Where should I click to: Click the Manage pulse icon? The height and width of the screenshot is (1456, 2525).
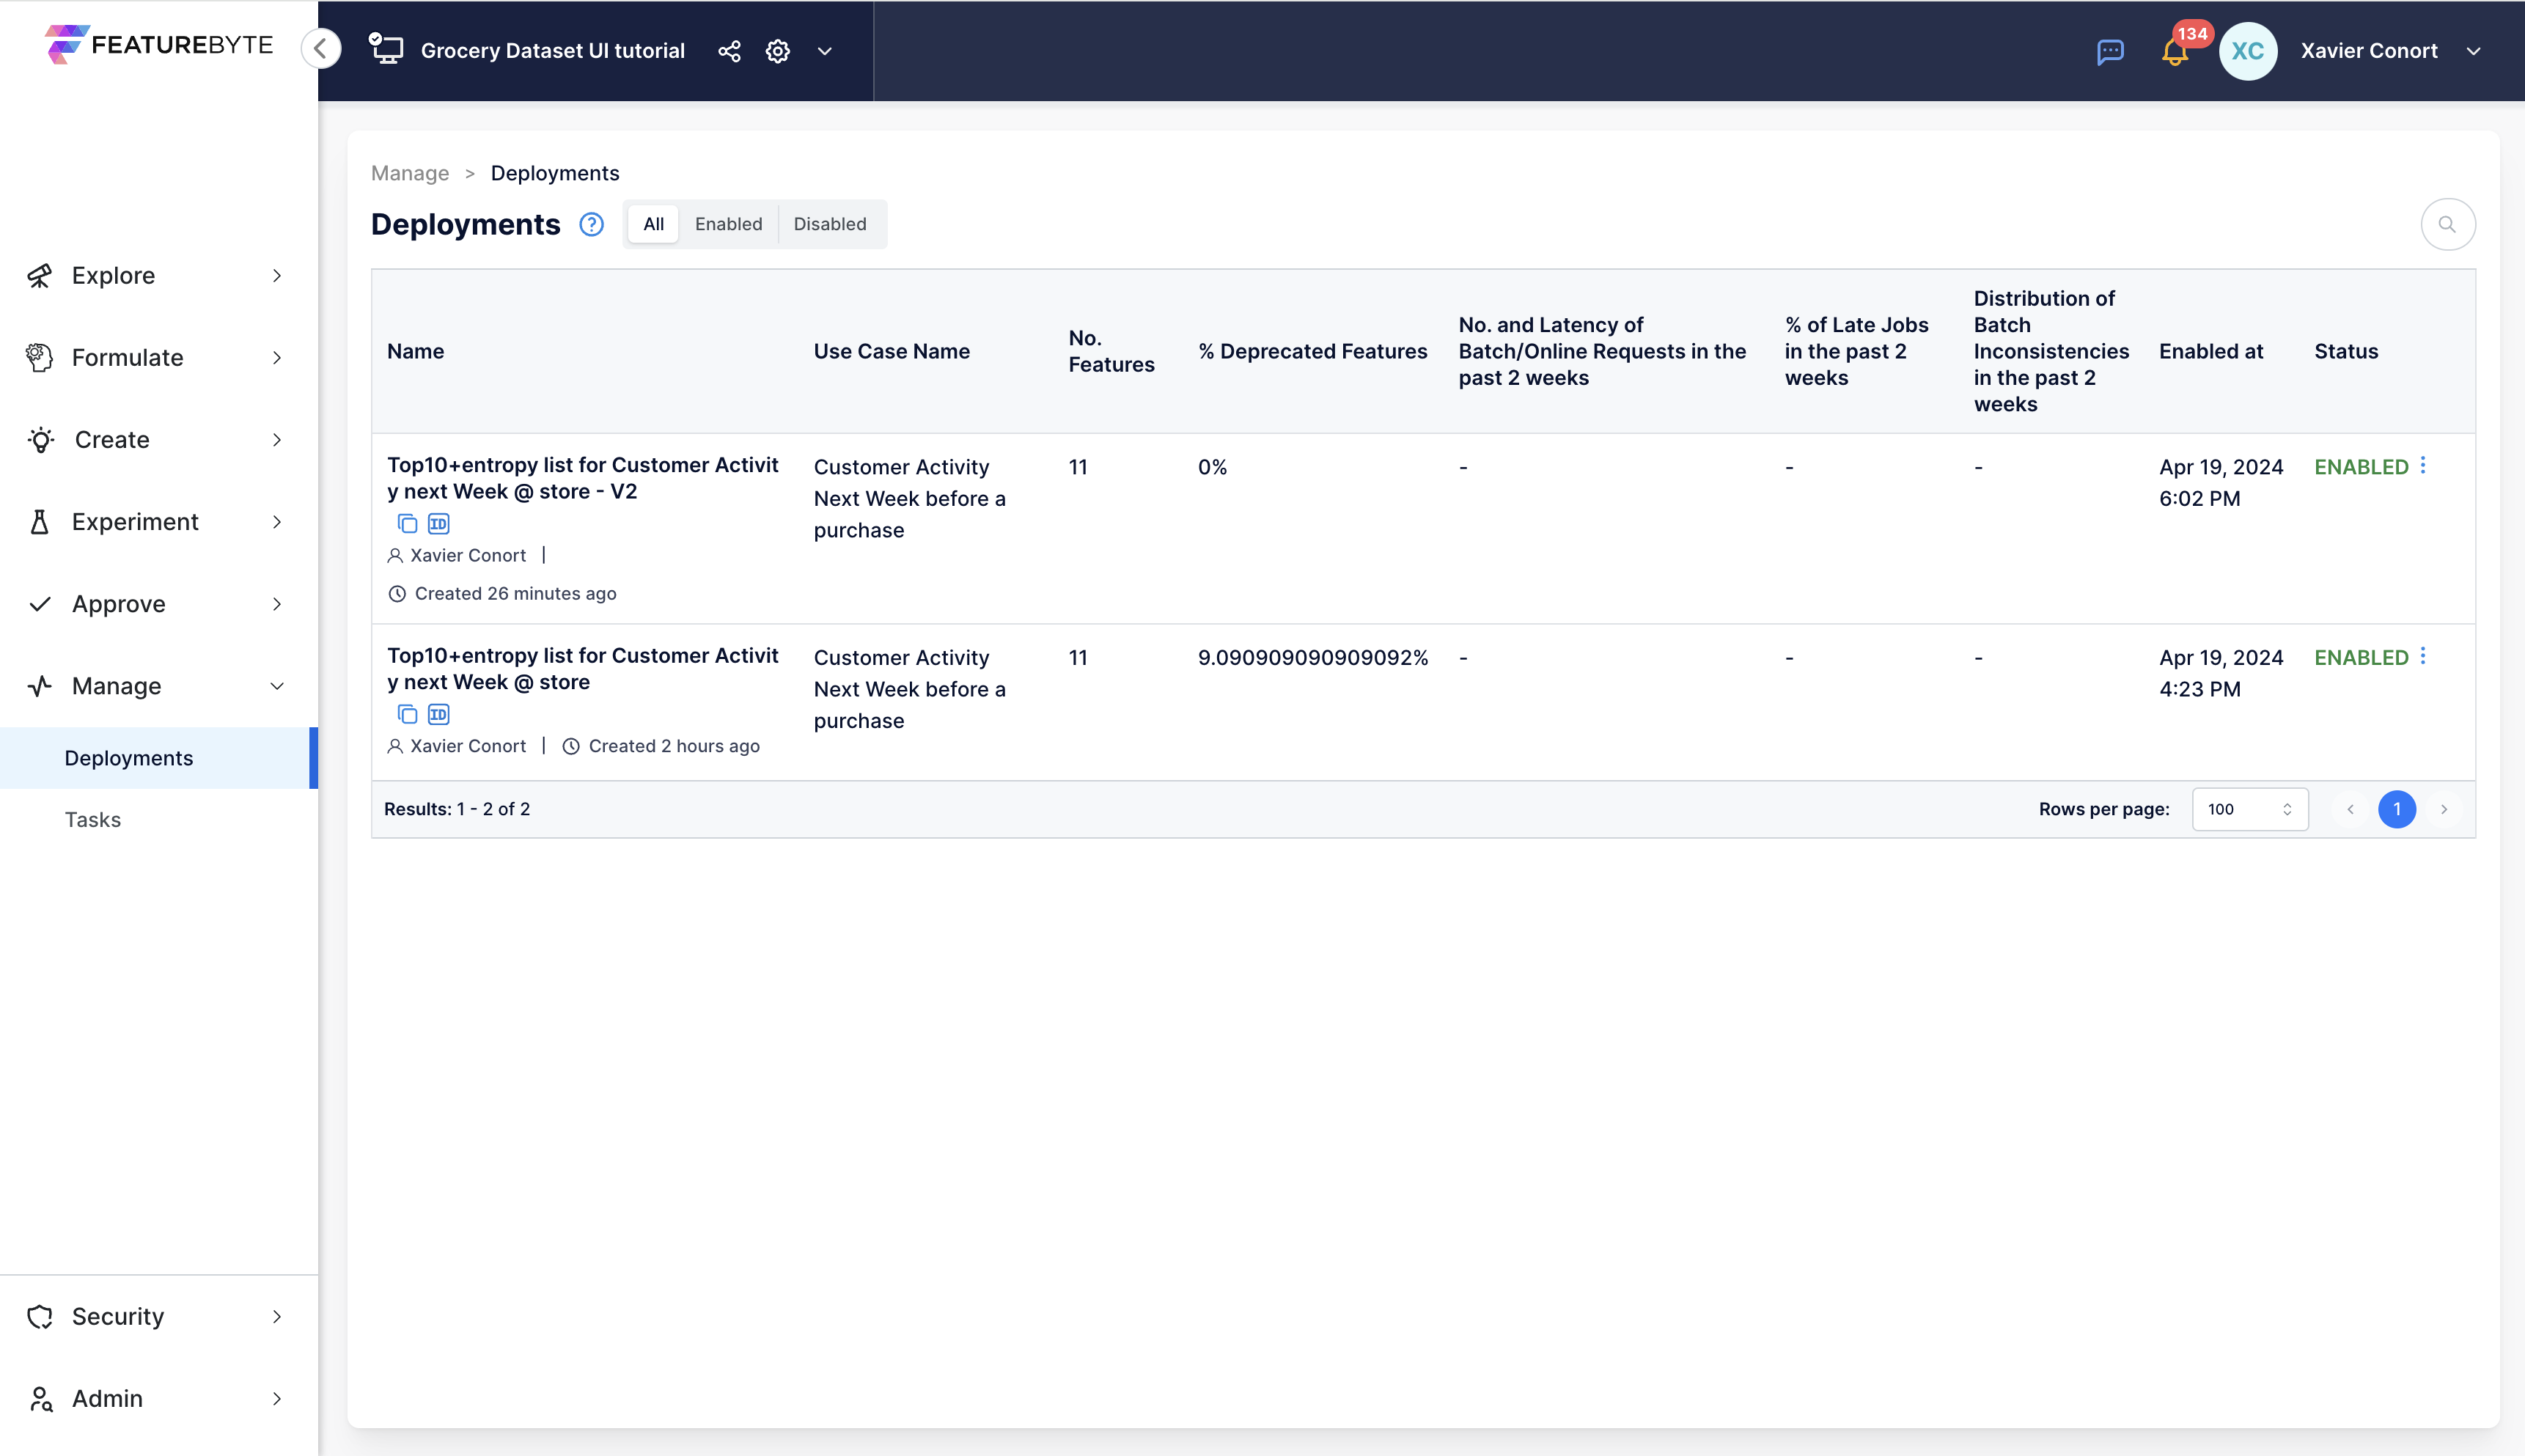pyautogui.click(x=39, y=685)
